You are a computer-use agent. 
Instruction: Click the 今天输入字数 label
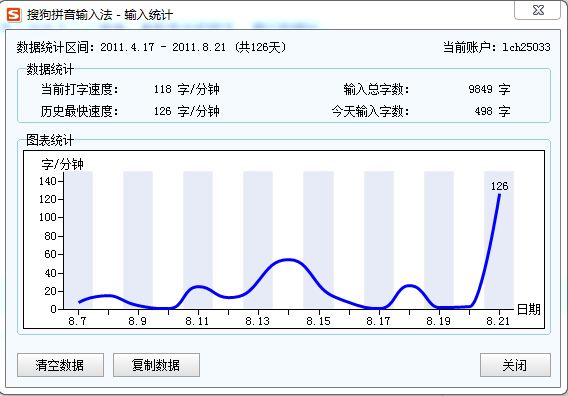(x=371, y=111)
